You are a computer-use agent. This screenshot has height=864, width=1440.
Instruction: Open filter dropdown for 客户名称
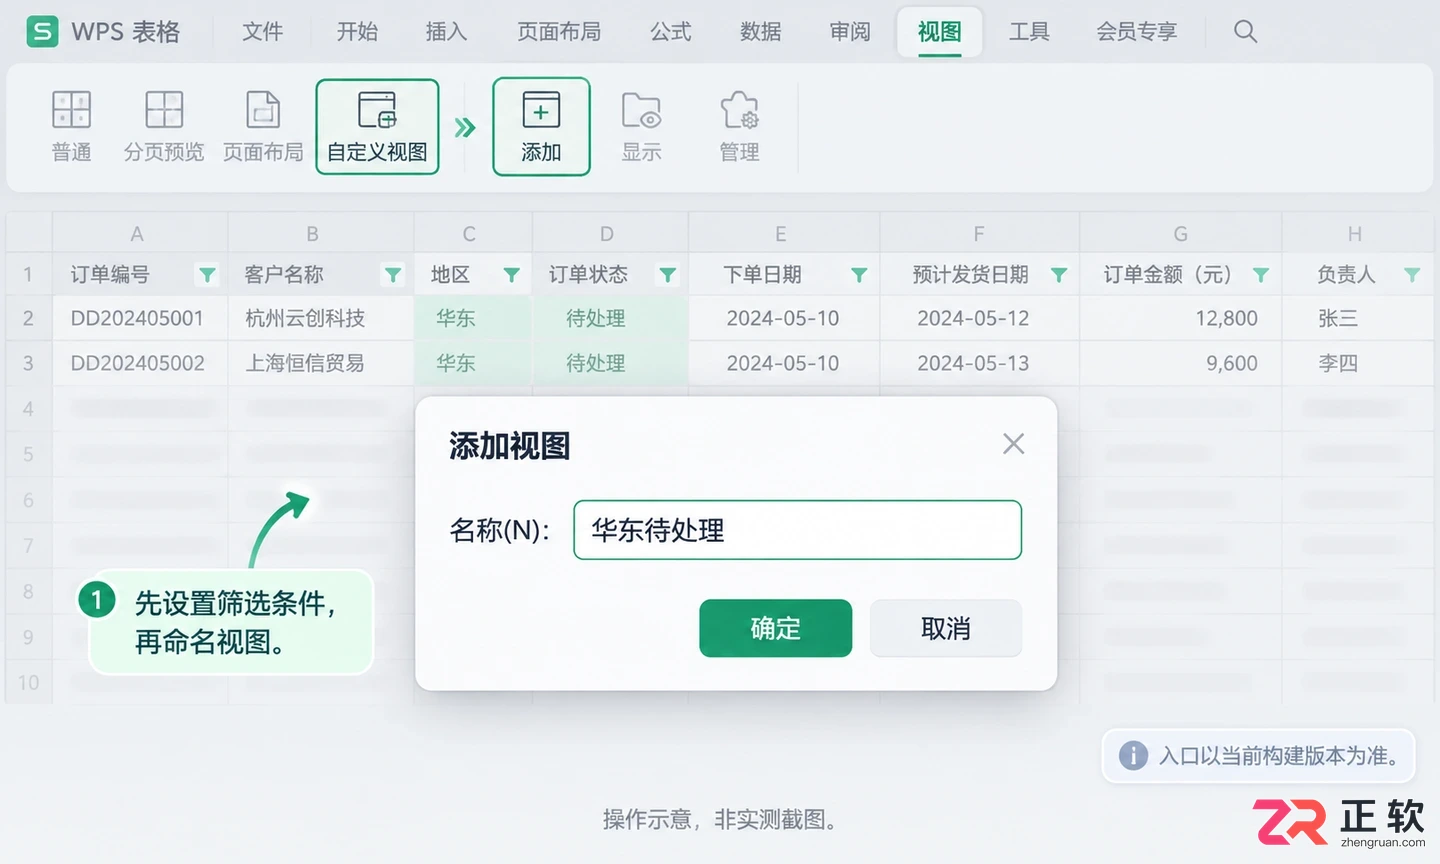pyautogui.click(x=393, y=274)
